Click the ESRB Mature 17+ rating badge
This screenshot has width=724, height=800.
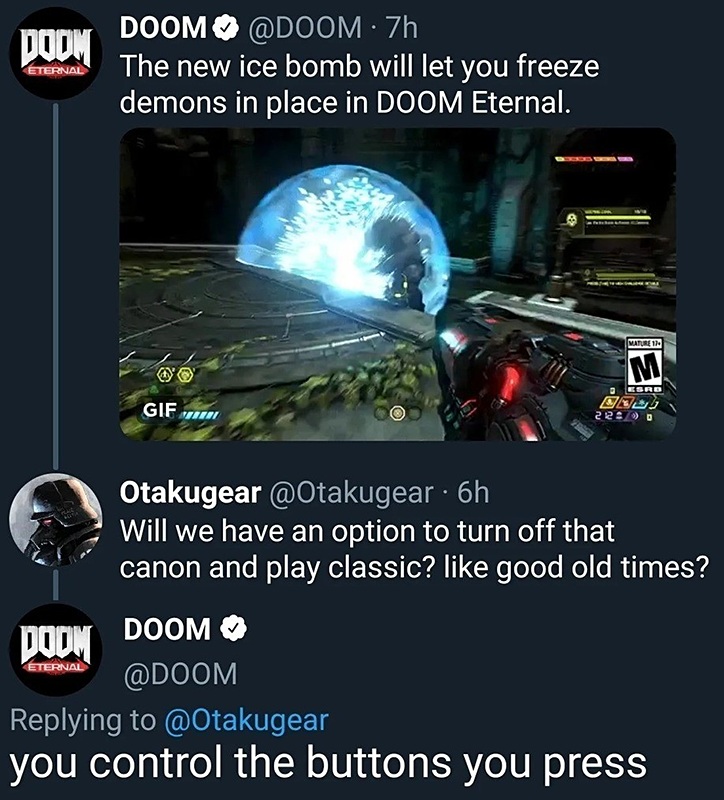click(644, 366)
